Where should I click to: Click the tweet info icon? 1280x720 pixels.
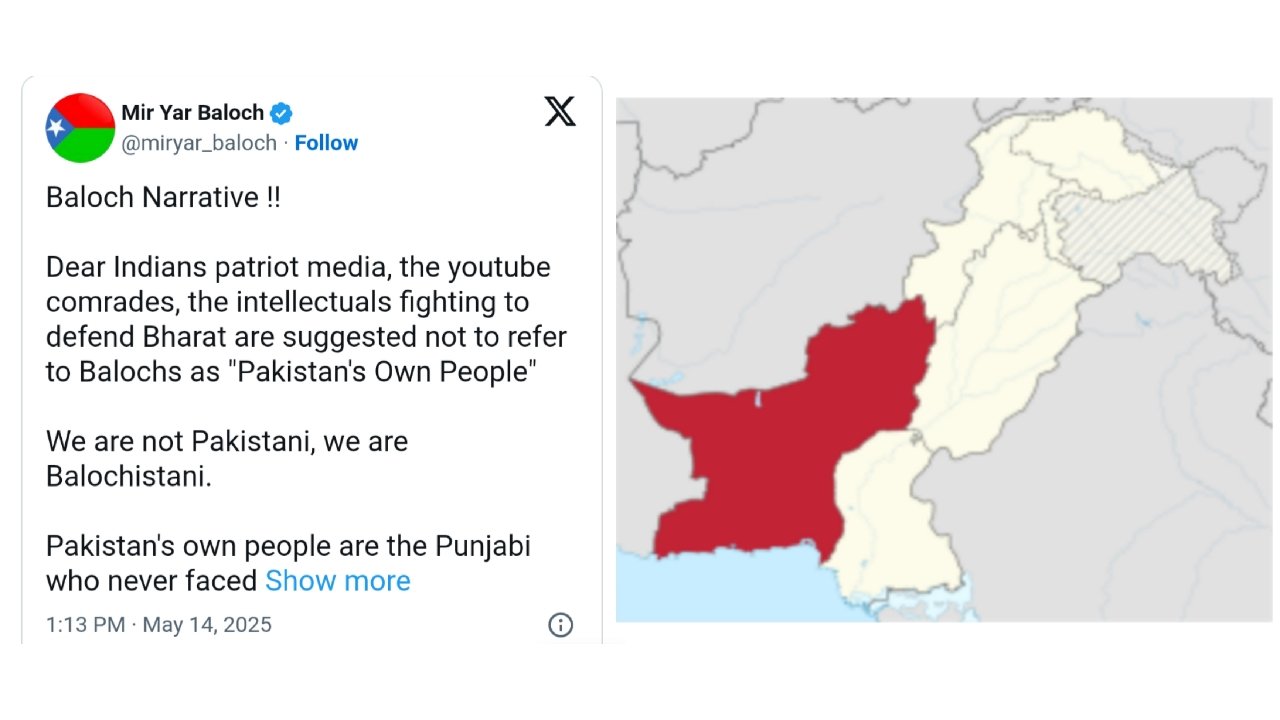(560, 625)
